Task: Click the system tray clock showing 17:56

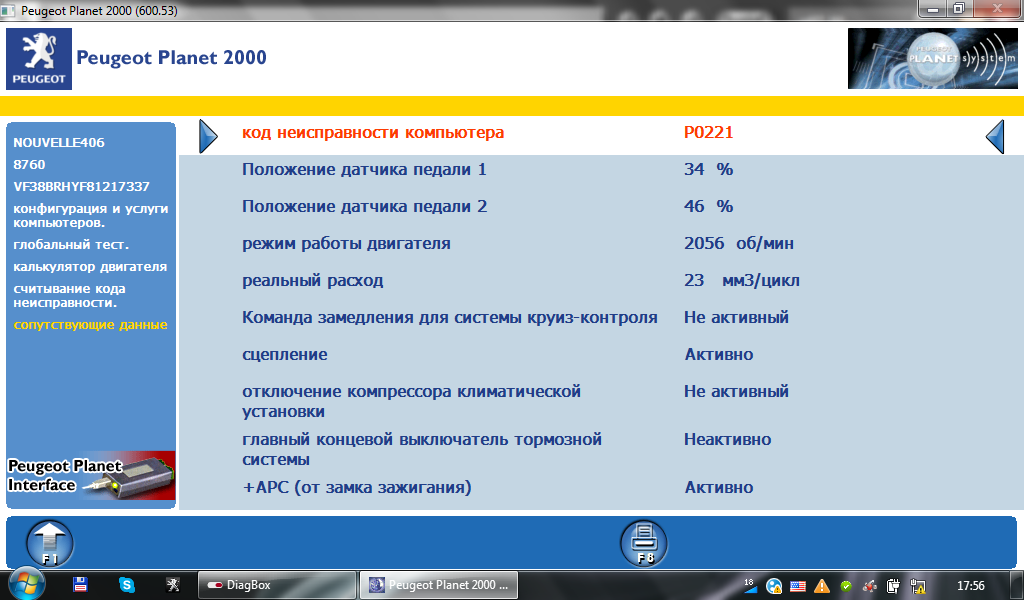Action: [x=971, y=585]
